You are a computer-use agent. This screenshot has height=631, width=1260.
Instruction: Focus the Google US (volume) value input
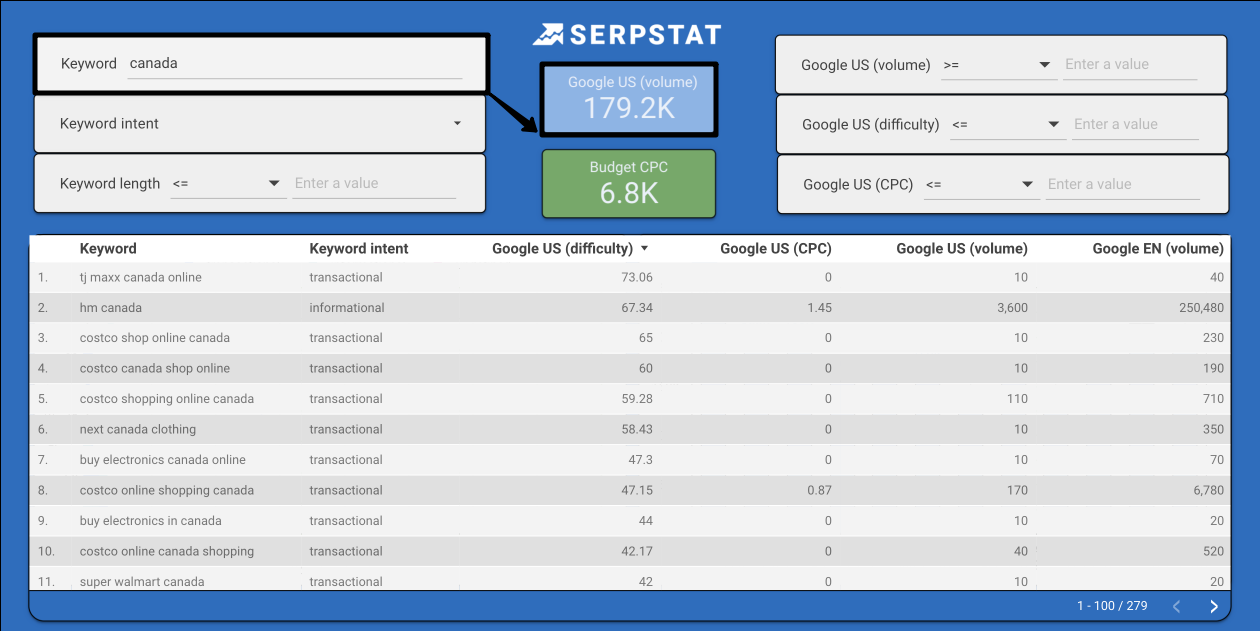tap(1129, 65)
